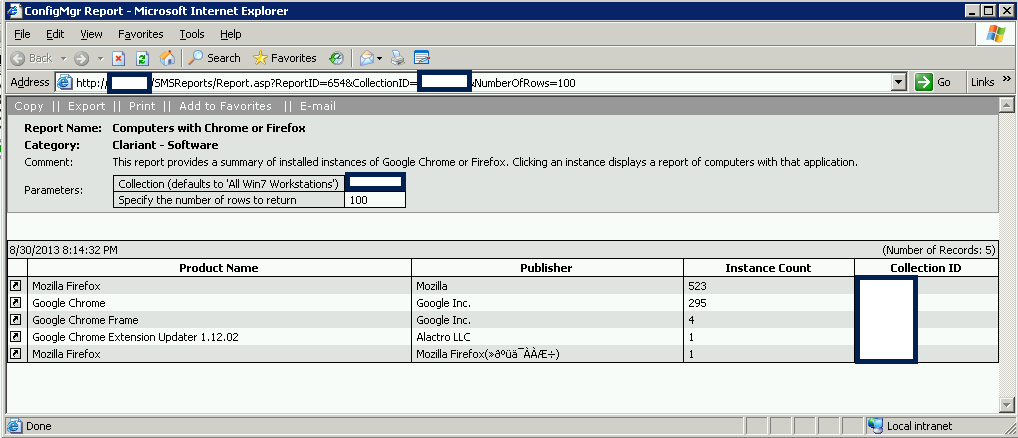Click Add to Favorites report link
Viewport: 1018px width, 438px height.
click(x=225, y=106)
